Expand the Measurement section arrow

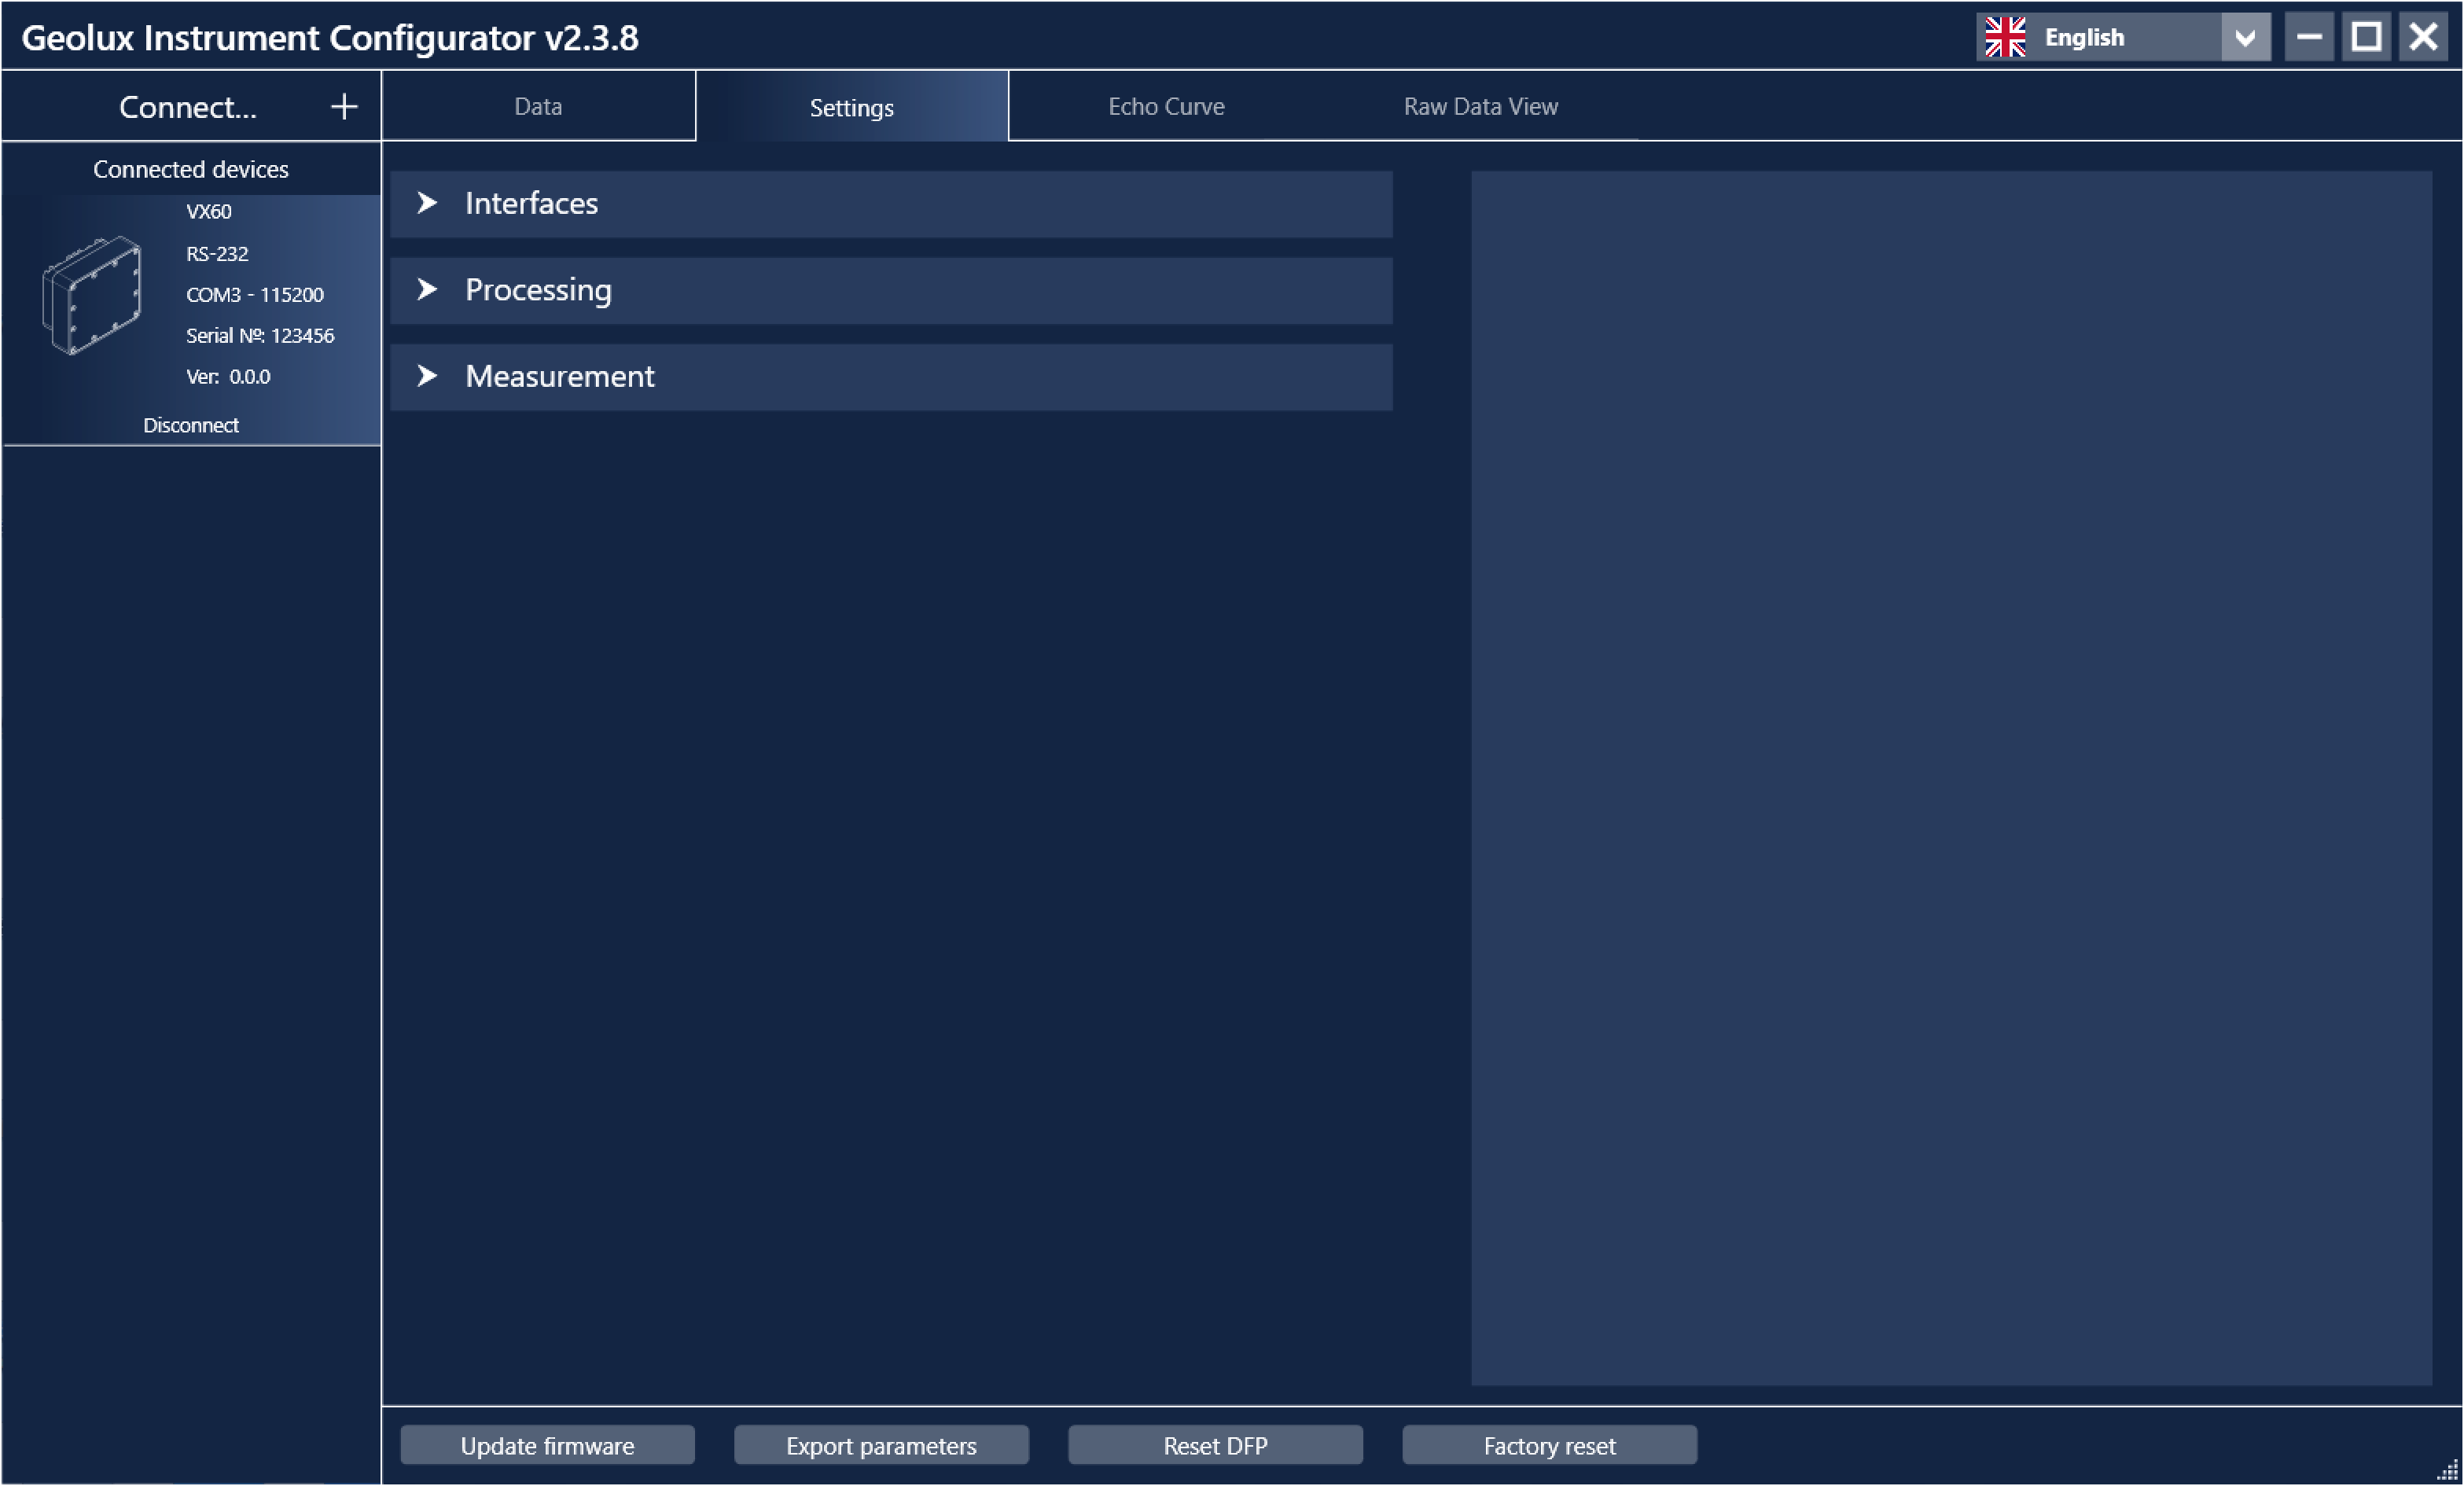427,376
